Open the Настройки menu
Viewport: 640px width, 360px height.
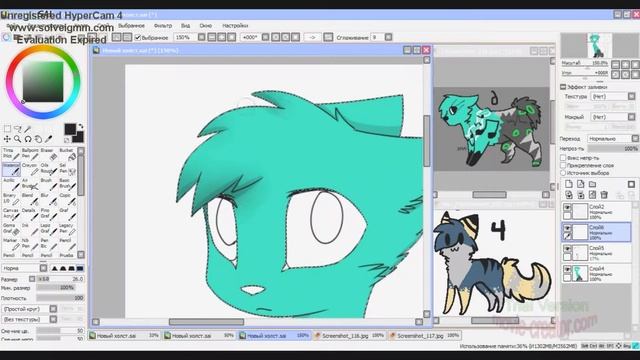[x=235, y=26]
